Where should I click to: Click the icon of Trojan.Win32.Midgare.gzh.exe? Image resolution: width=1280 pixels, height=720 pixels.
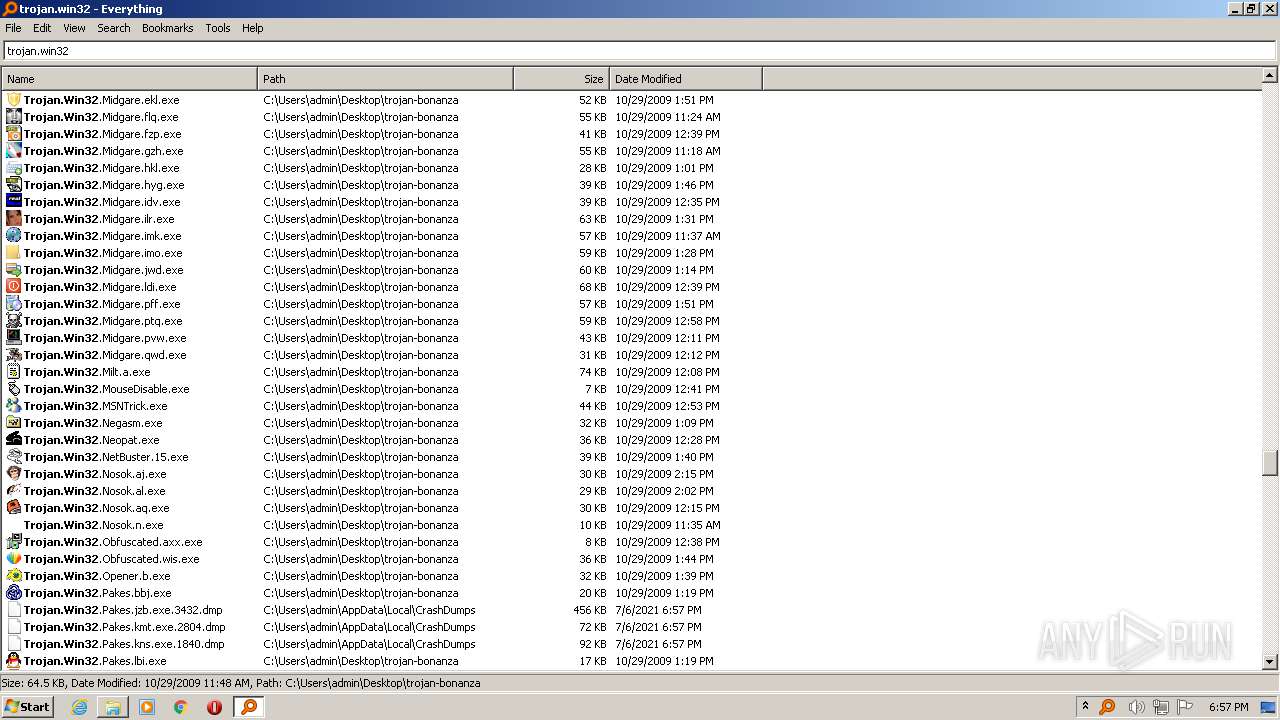coord(14,151)
